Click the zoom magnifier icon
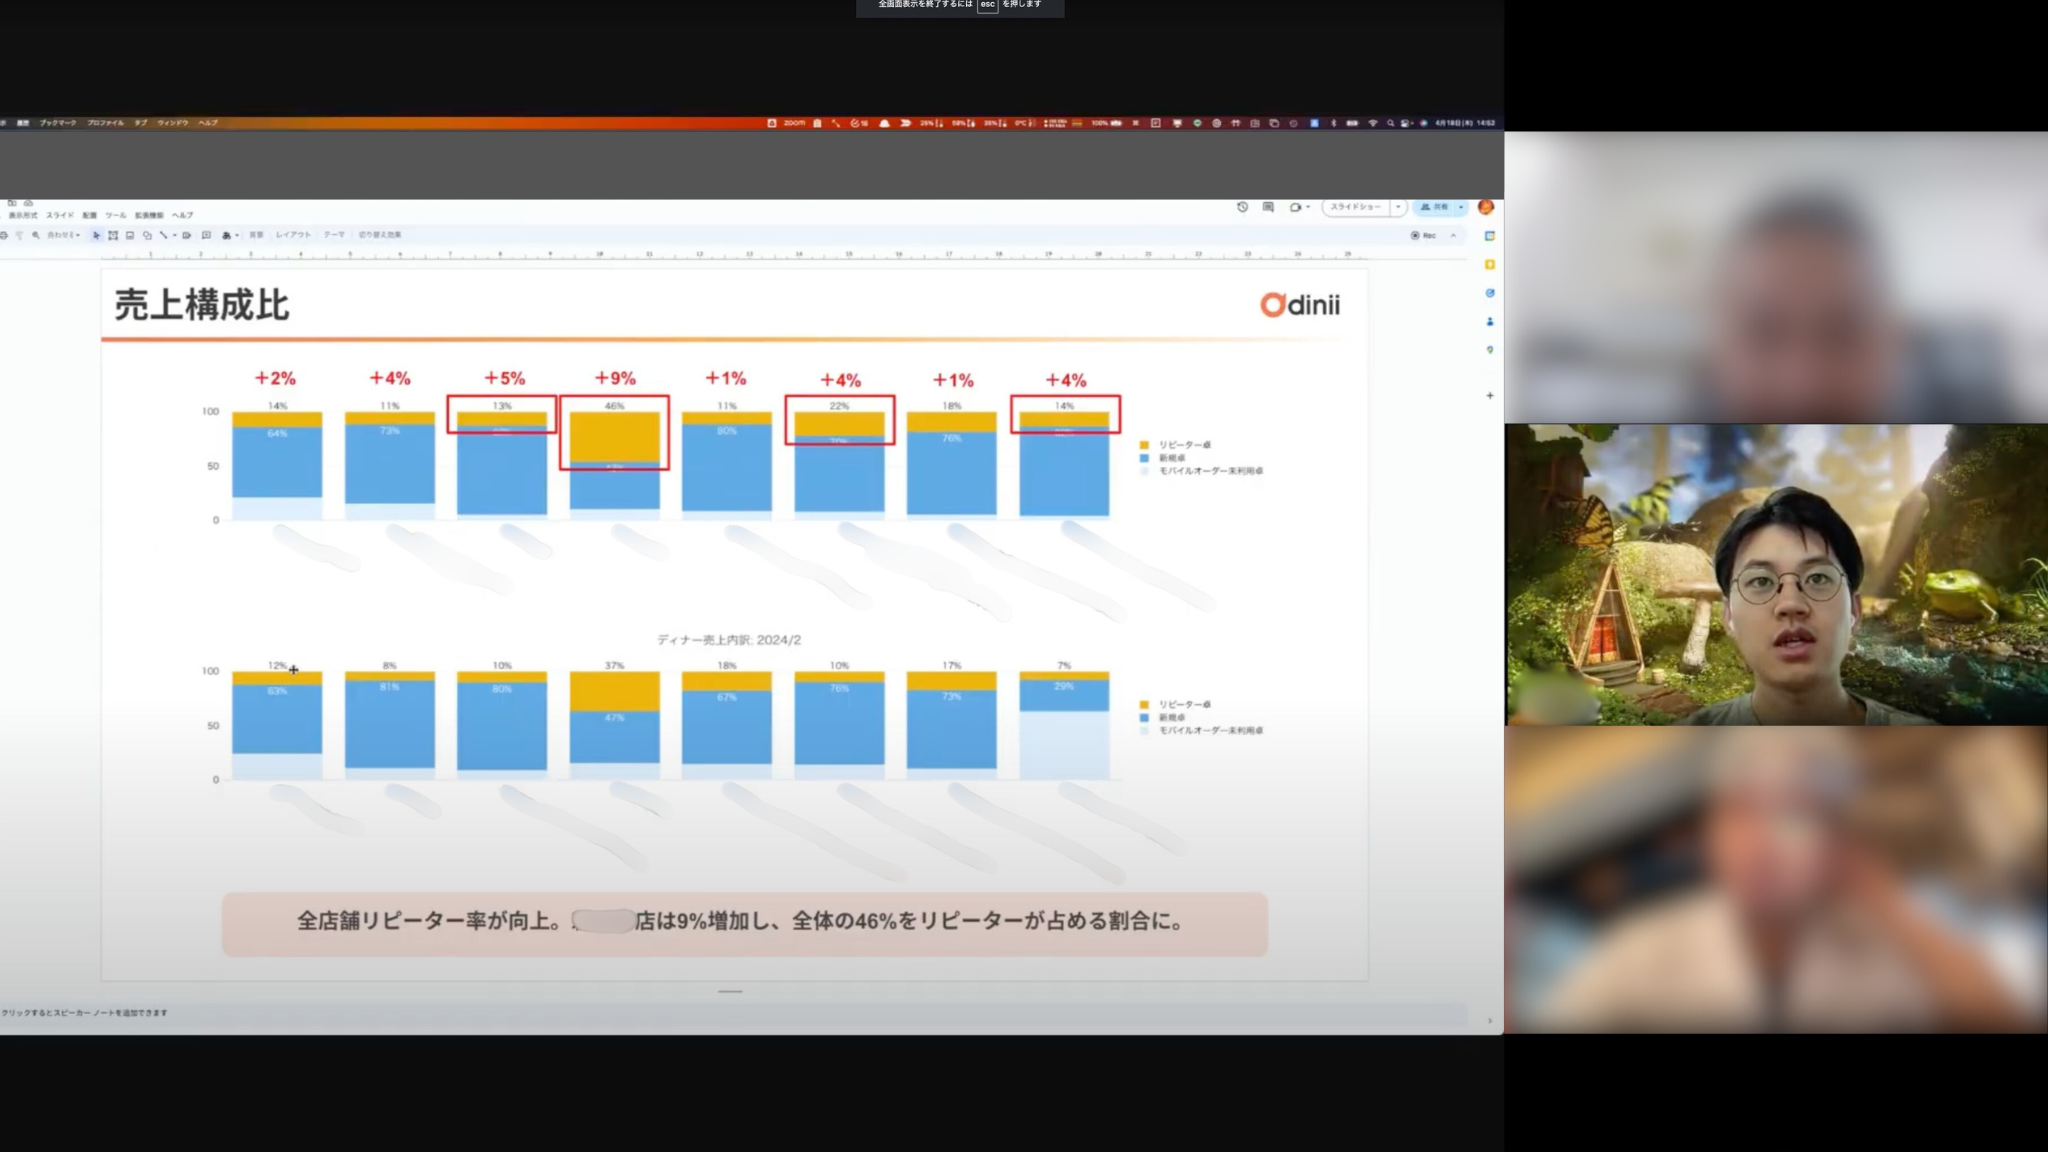Viewport: 2048px width, 1152px height. click(36, 235)
